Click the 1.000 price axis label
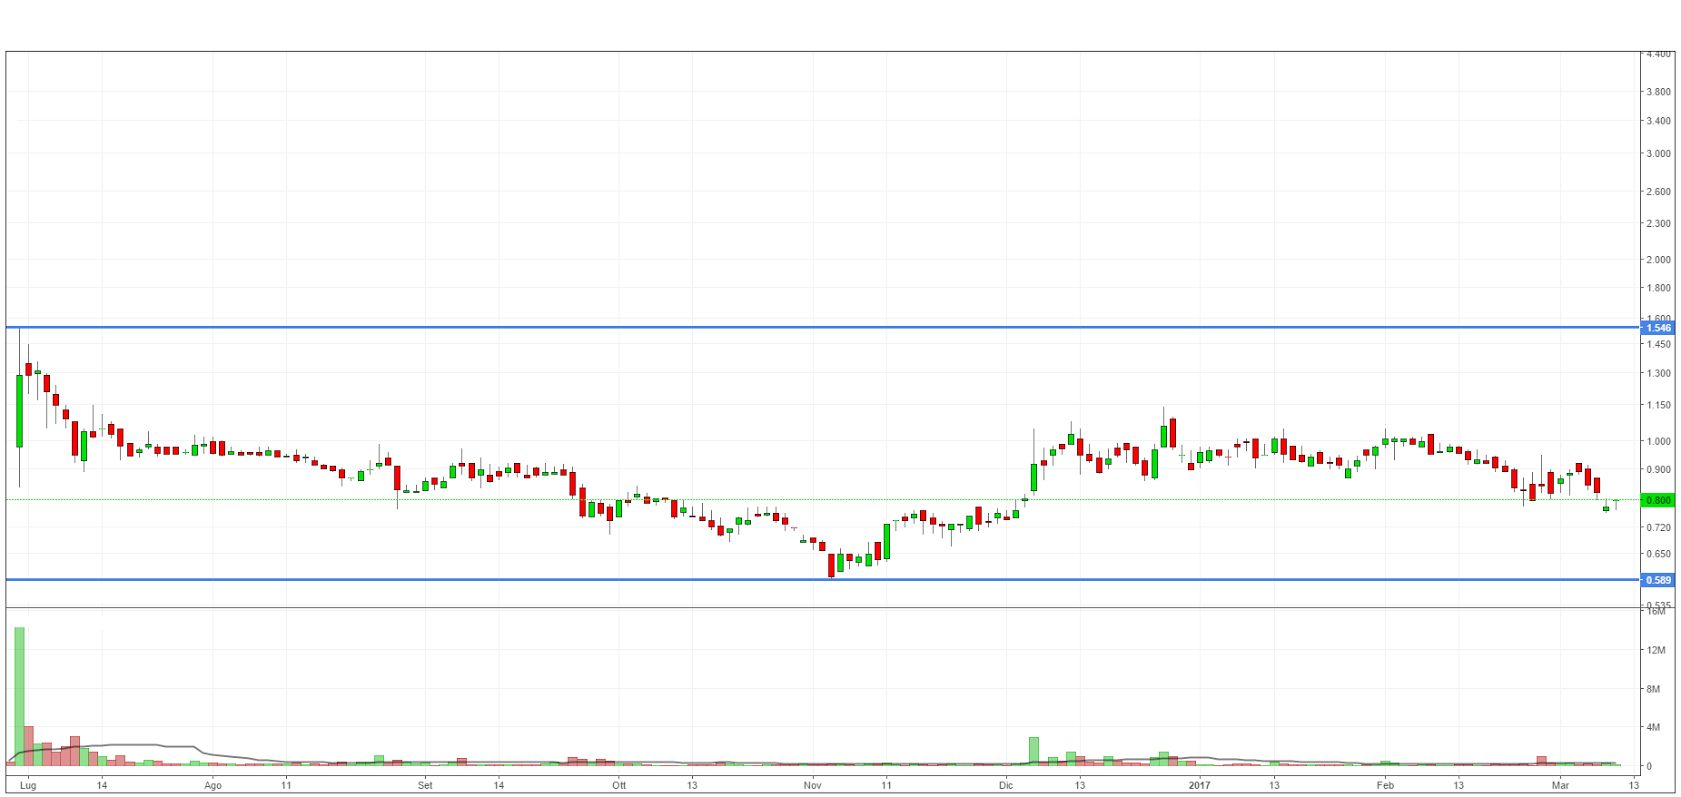 click(1658, 442)
